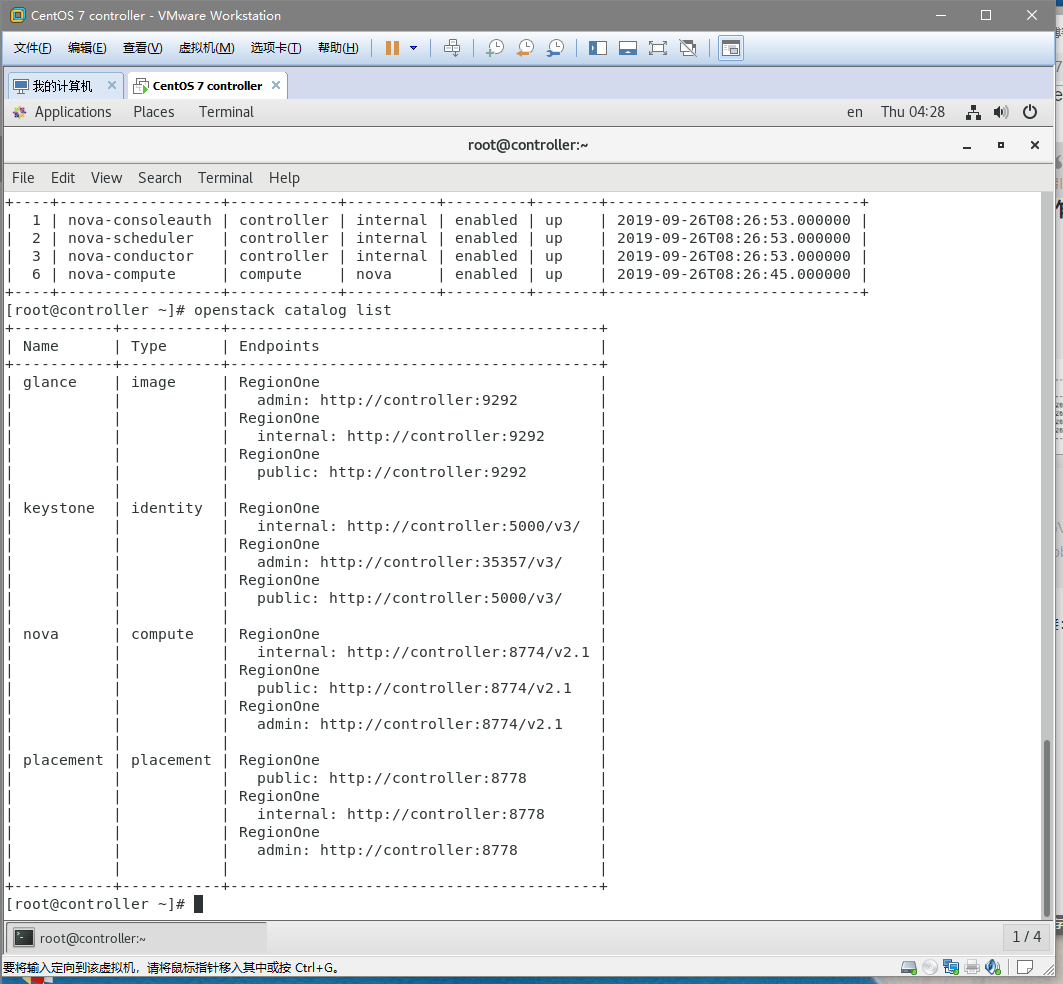Switch to the 我的计算机 tab
The width and height of the screenshot is (1063, 984).
62,85
